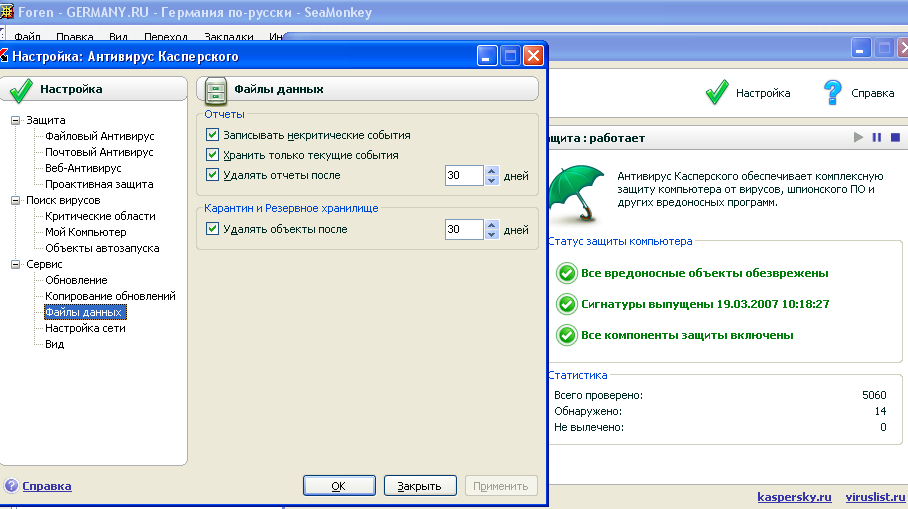Click the Kaspersky icon in settings dialog title bar
Screen dimensions: 908x509
(x=4, y=56)
